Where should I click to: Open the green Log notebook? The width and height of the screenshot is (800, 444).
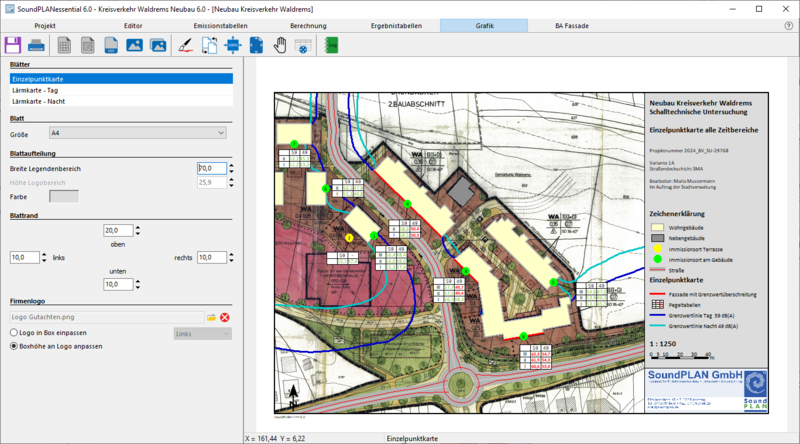(x=332, y=45)
